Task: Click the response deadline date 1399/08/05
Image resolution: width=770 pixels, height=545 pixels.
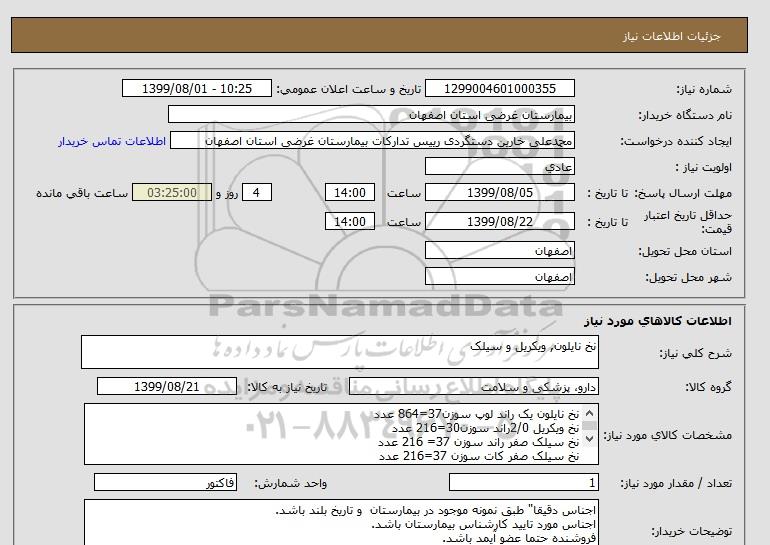Action: [499, 192]
